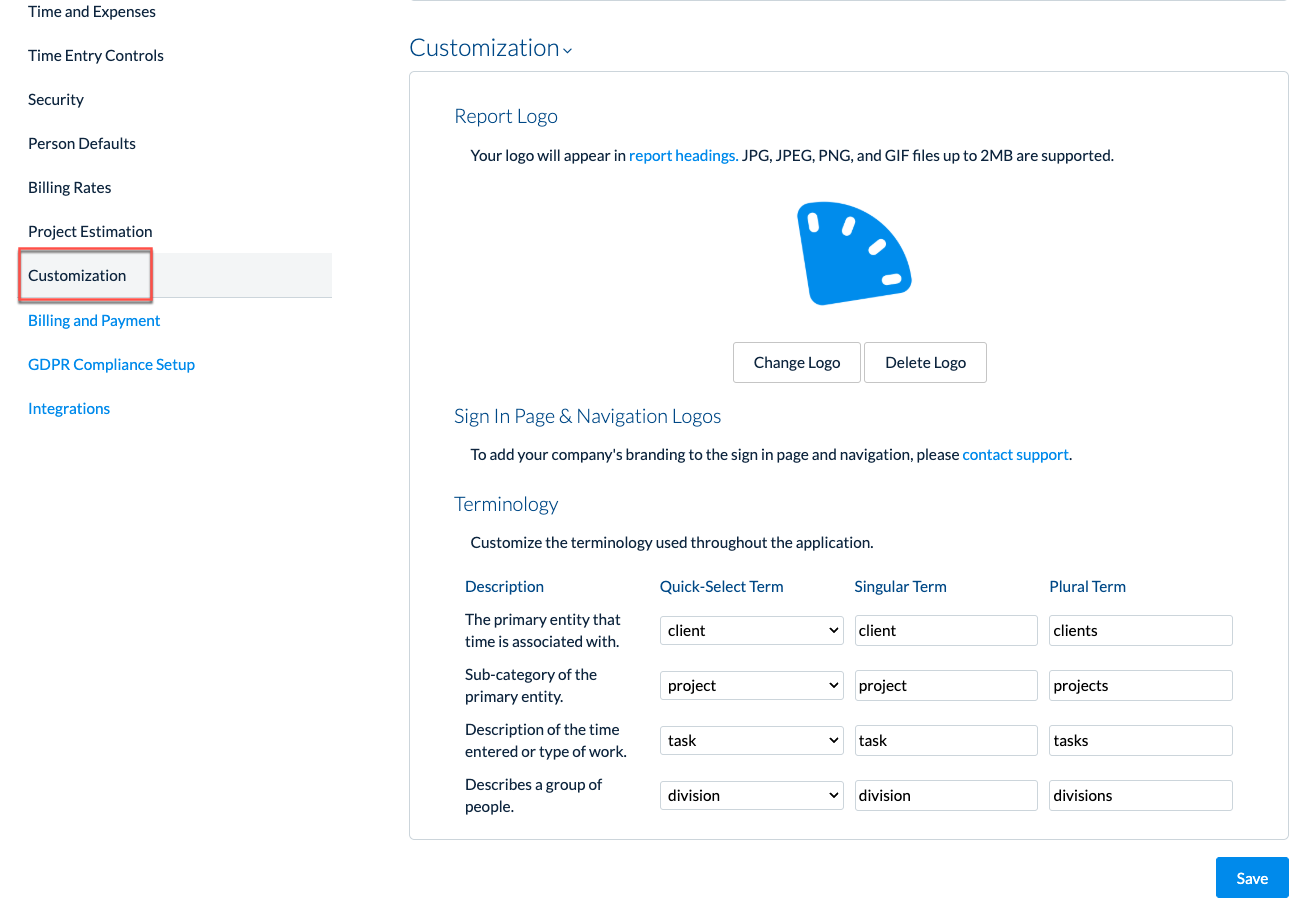Open the division Quick-Select Term dropdown
The height and width of the screenshot is (910, 1306).
point(751,795)
